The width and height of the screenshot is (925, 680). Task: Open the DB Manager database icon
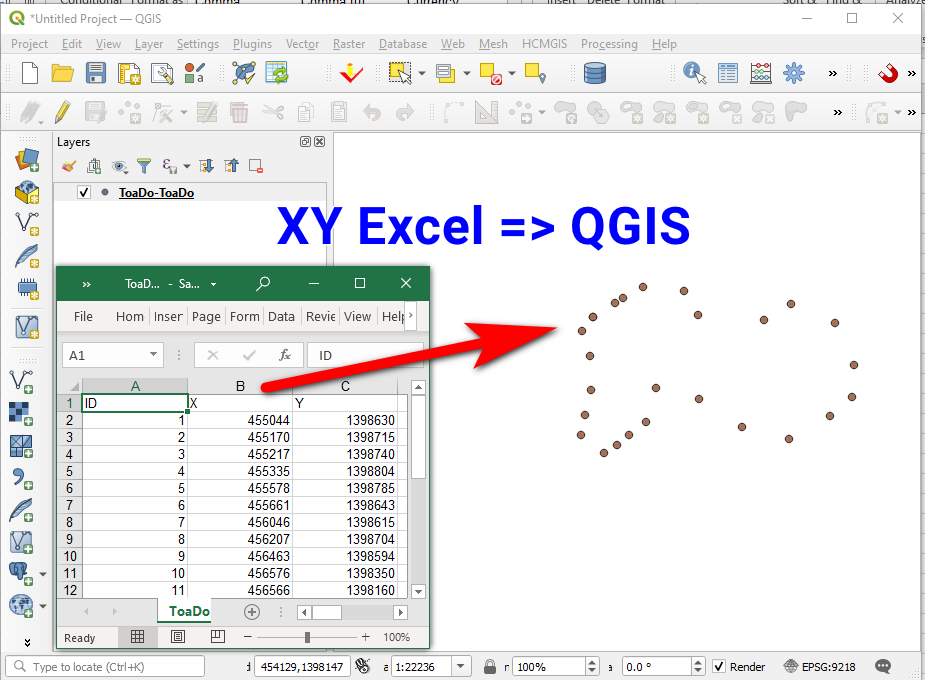pyautogui.click(x=595, y=73)
